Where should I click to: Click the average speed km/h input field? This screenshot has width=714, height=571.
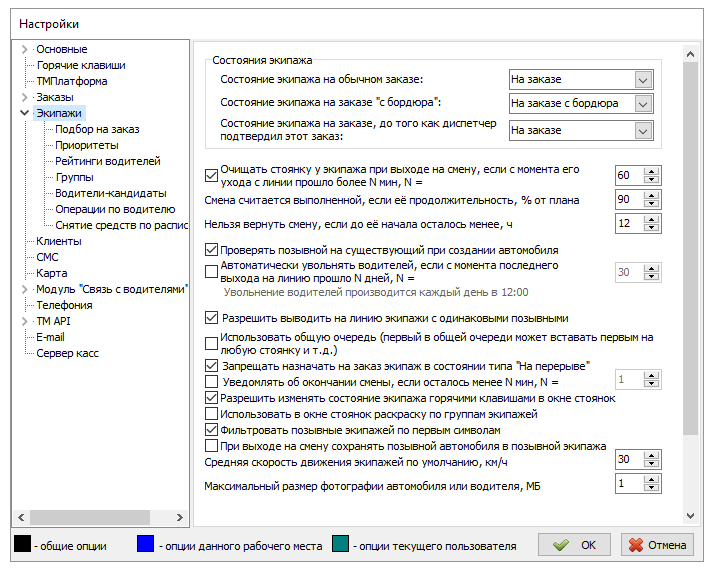(628, 459)
